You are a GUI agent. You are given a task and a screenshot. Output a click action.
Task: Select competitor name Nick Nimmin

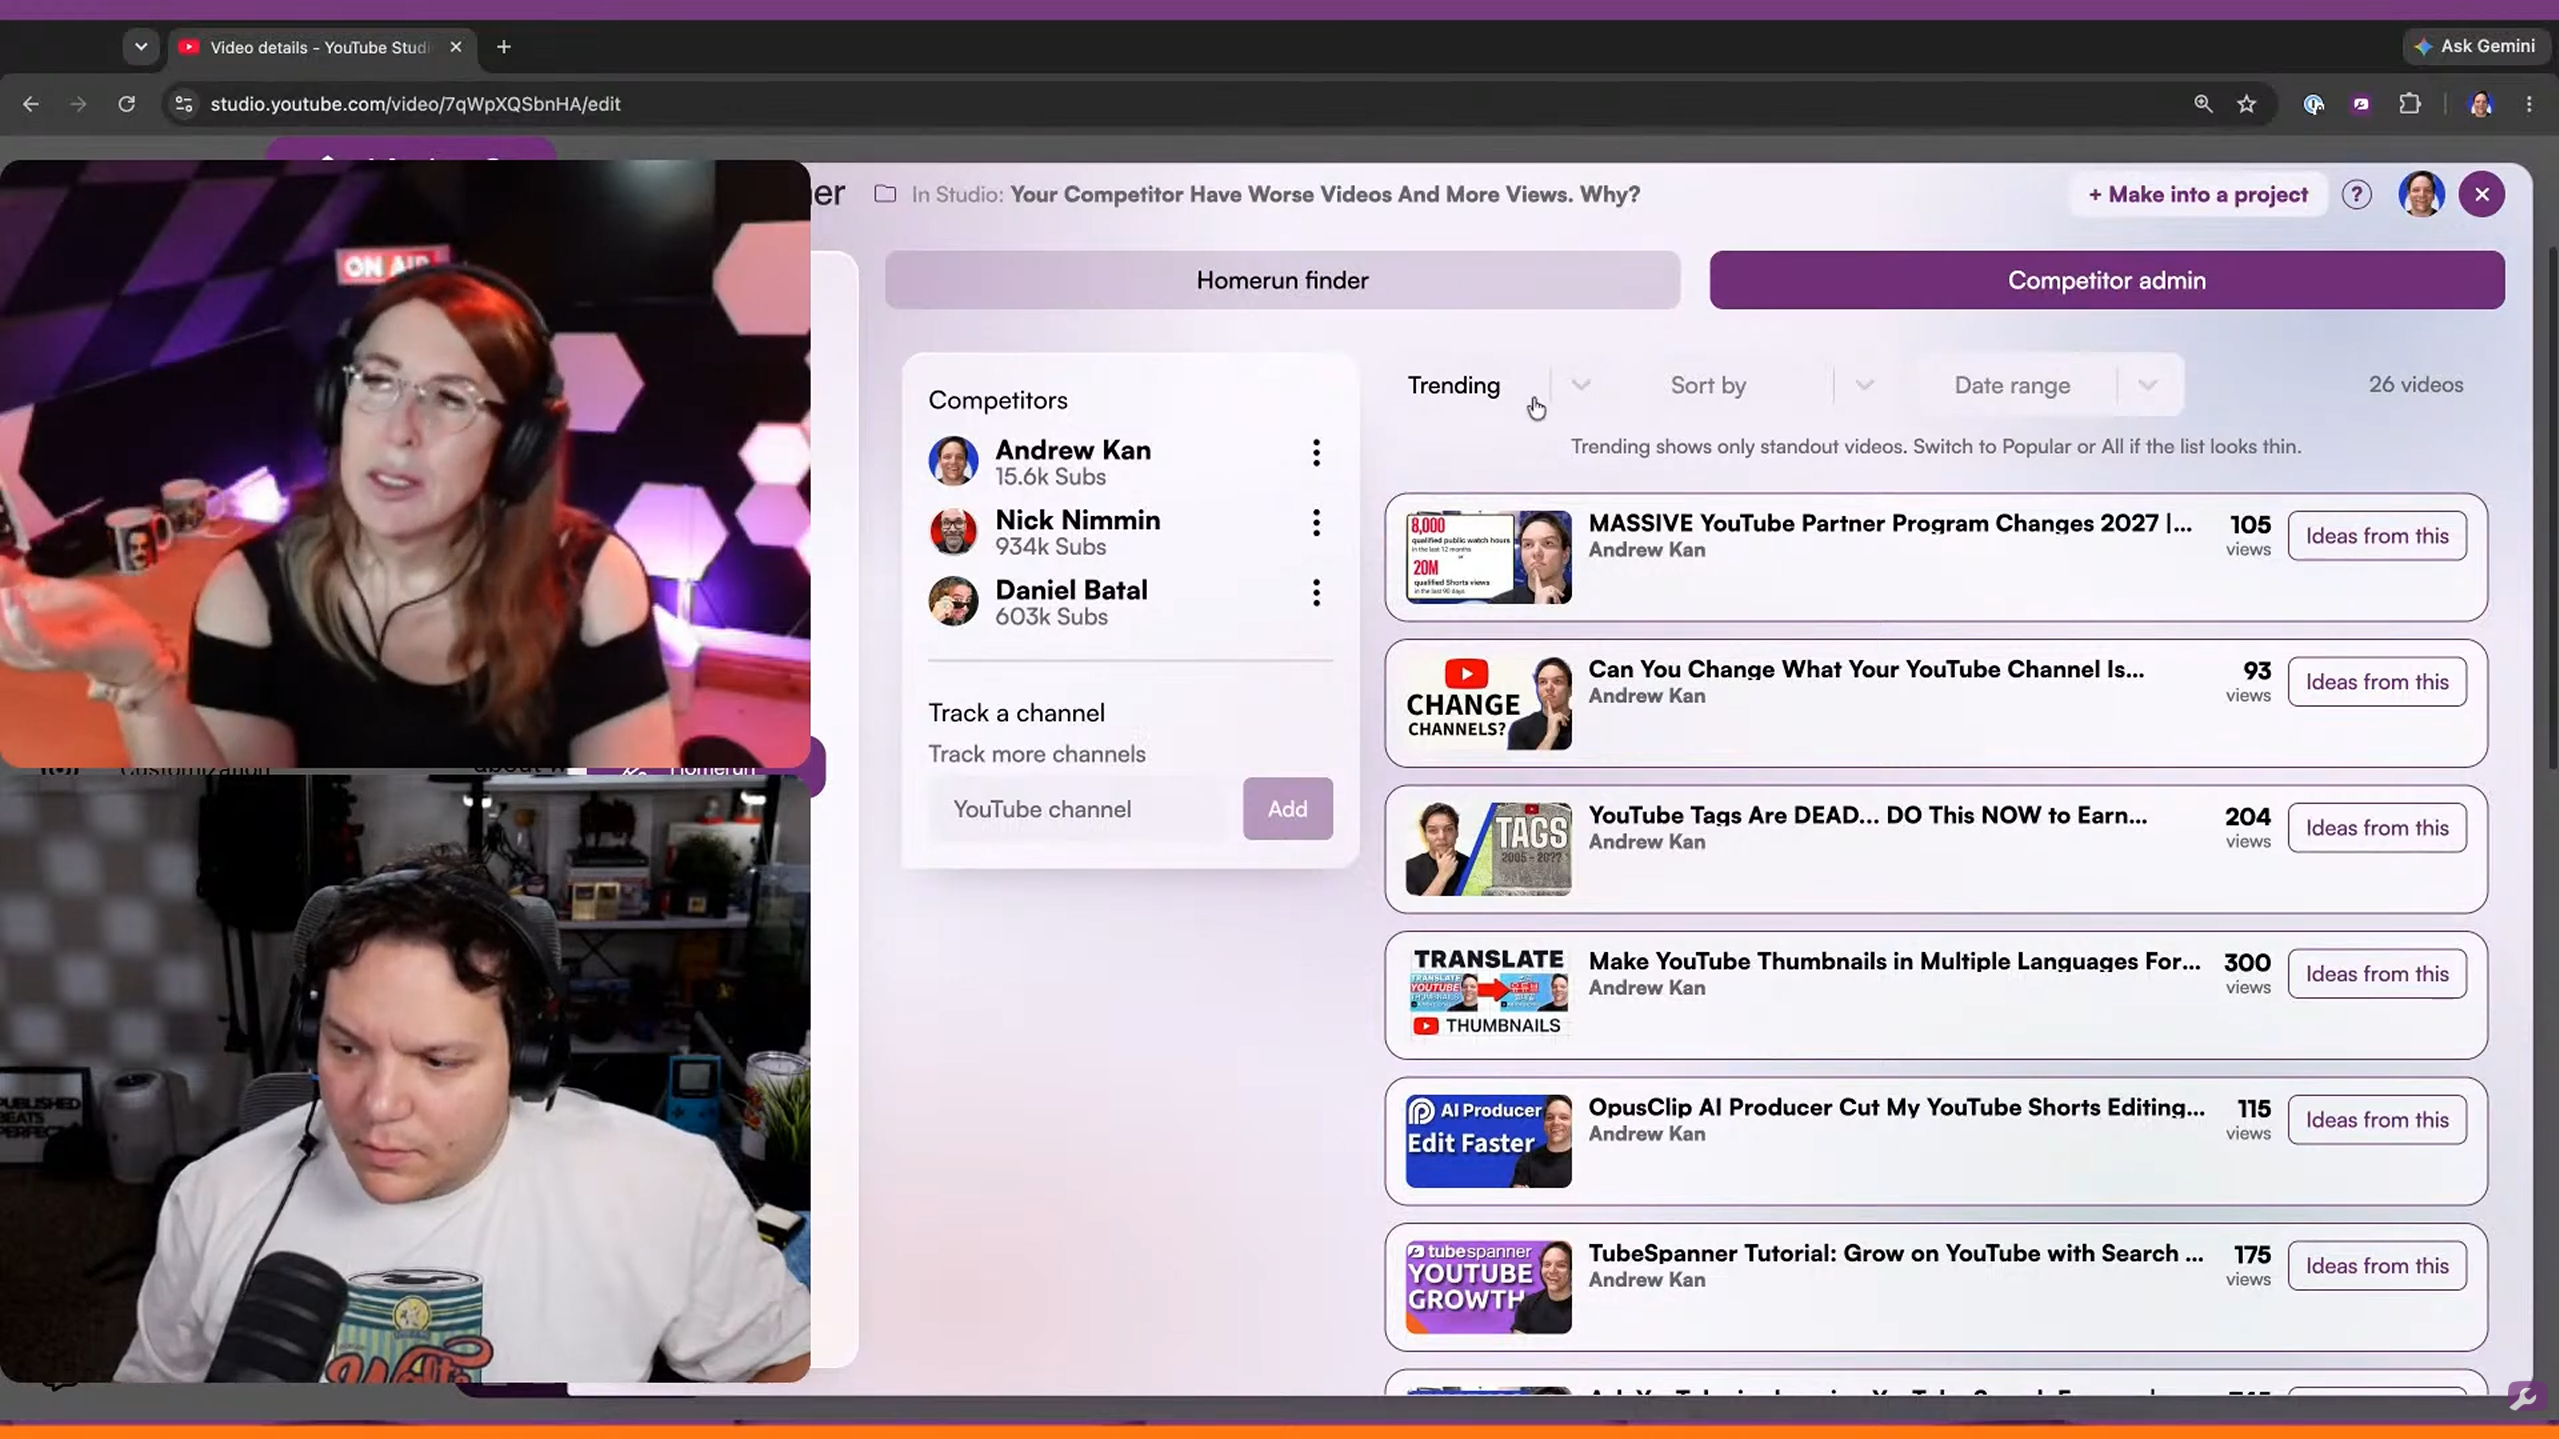click(1078, 520)
